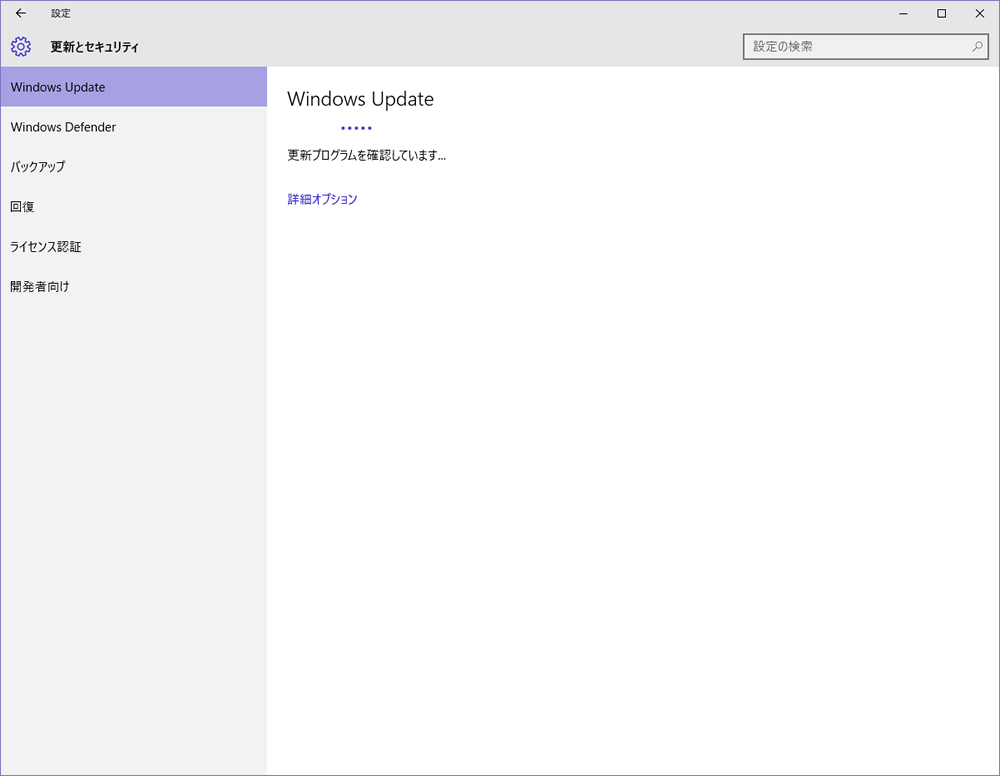Open the 詳細オプション link
Viewport: 1000px width, 776px height.
(322, 199)
